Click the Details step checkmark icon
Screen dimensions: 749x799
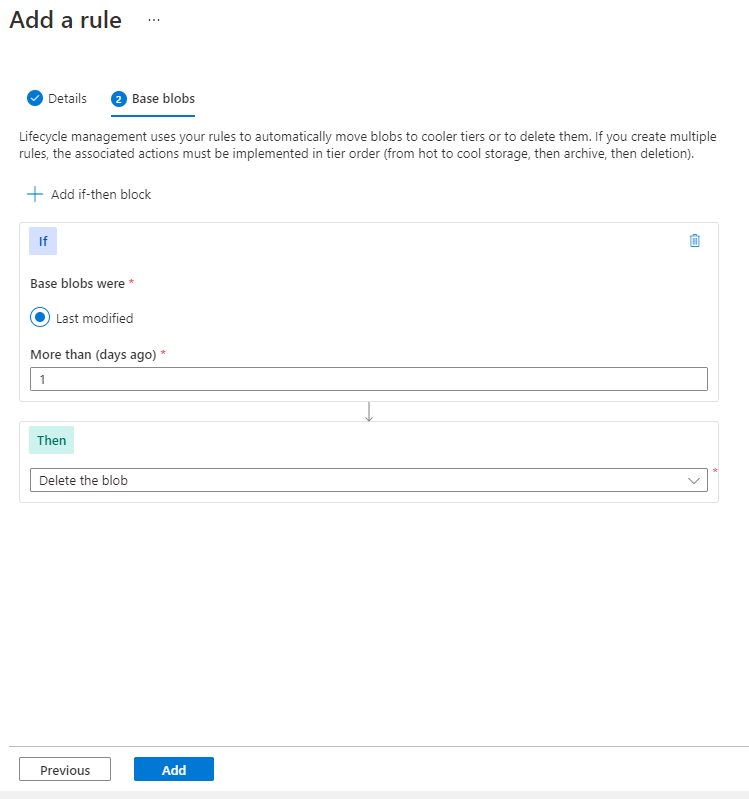click(x=35, y=98)
